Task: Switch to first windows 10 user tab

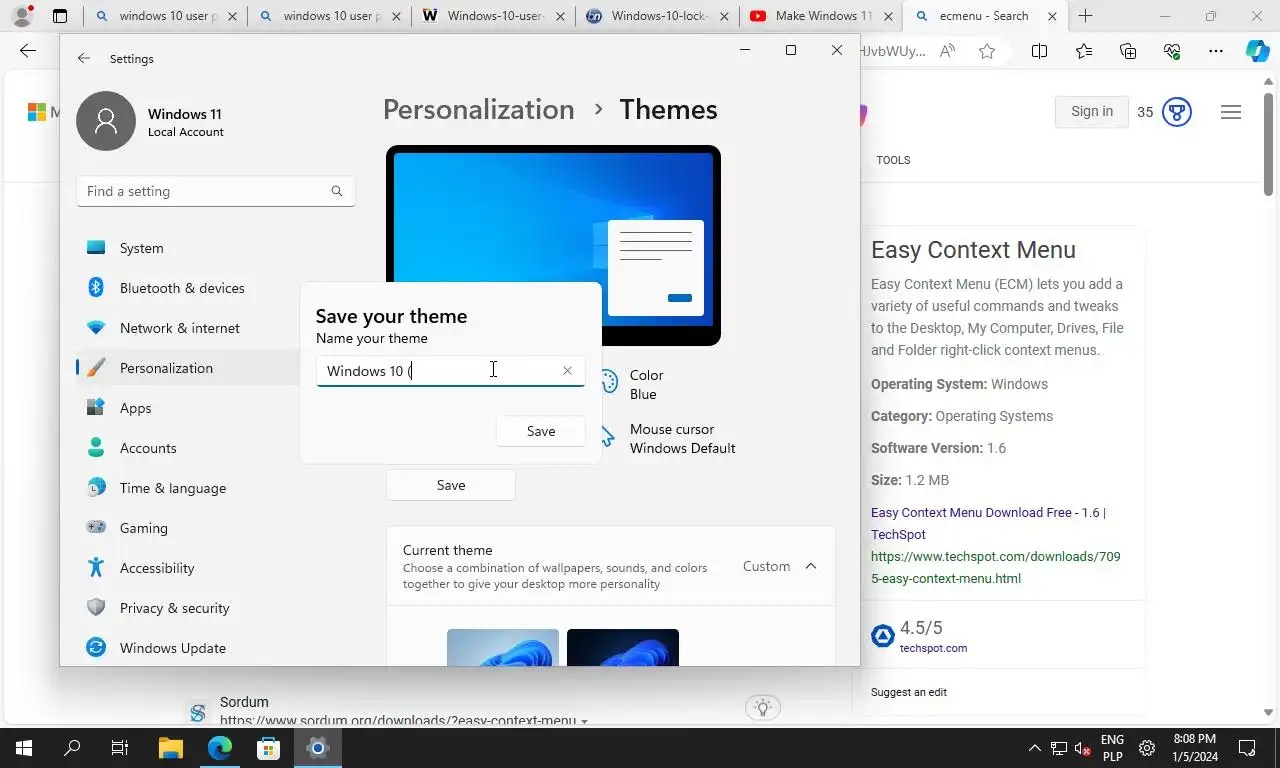Action: pos(165,16)
